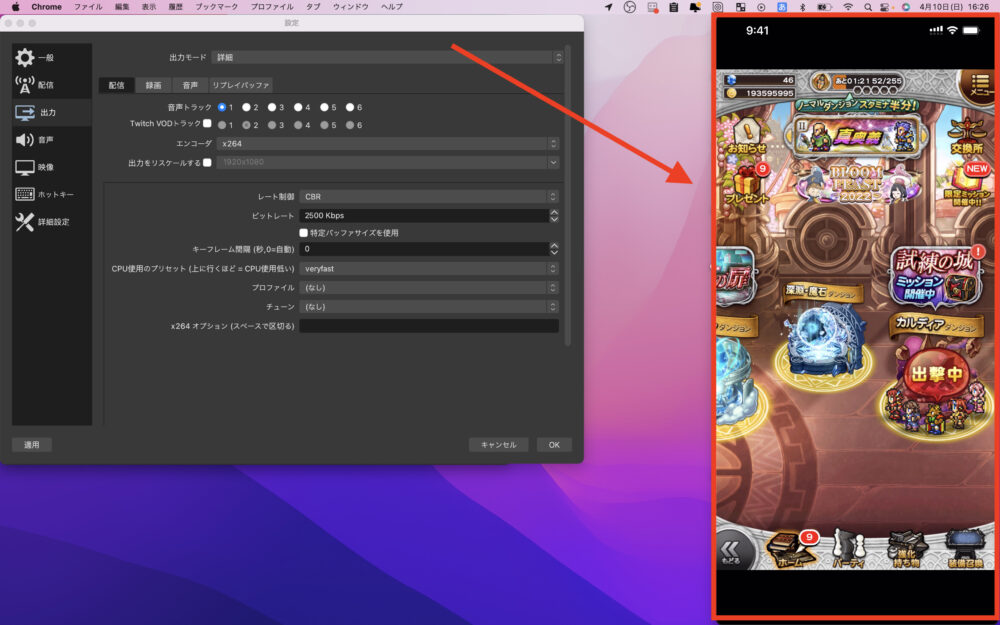Focus the キーフレーム間隔 field showing 0
This screenshot has height=625, width=1000.
(425, 249)
